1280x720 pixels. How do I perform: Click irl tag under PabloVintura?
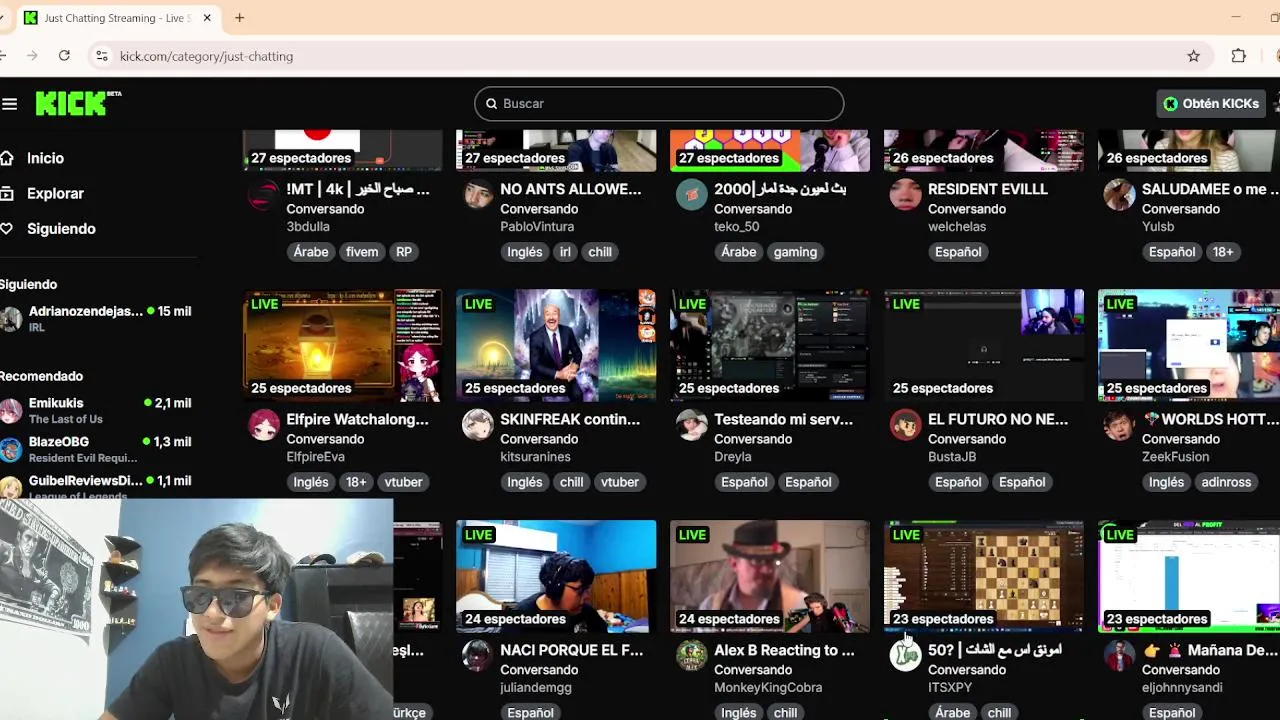pyautogui.click(x=565, y=252)
